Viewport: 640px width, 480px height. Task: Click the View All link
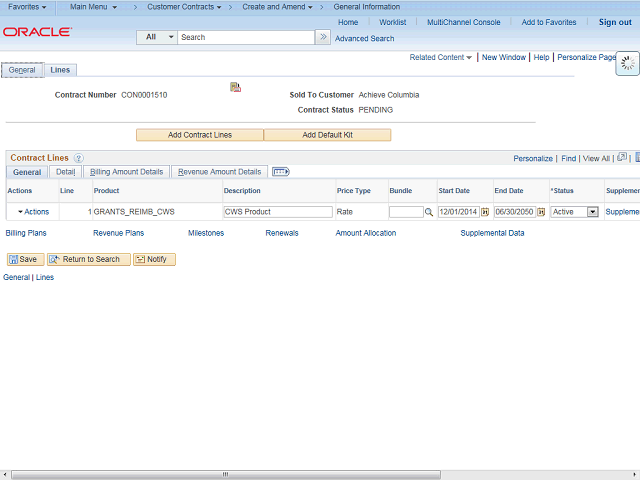[596, 159]
